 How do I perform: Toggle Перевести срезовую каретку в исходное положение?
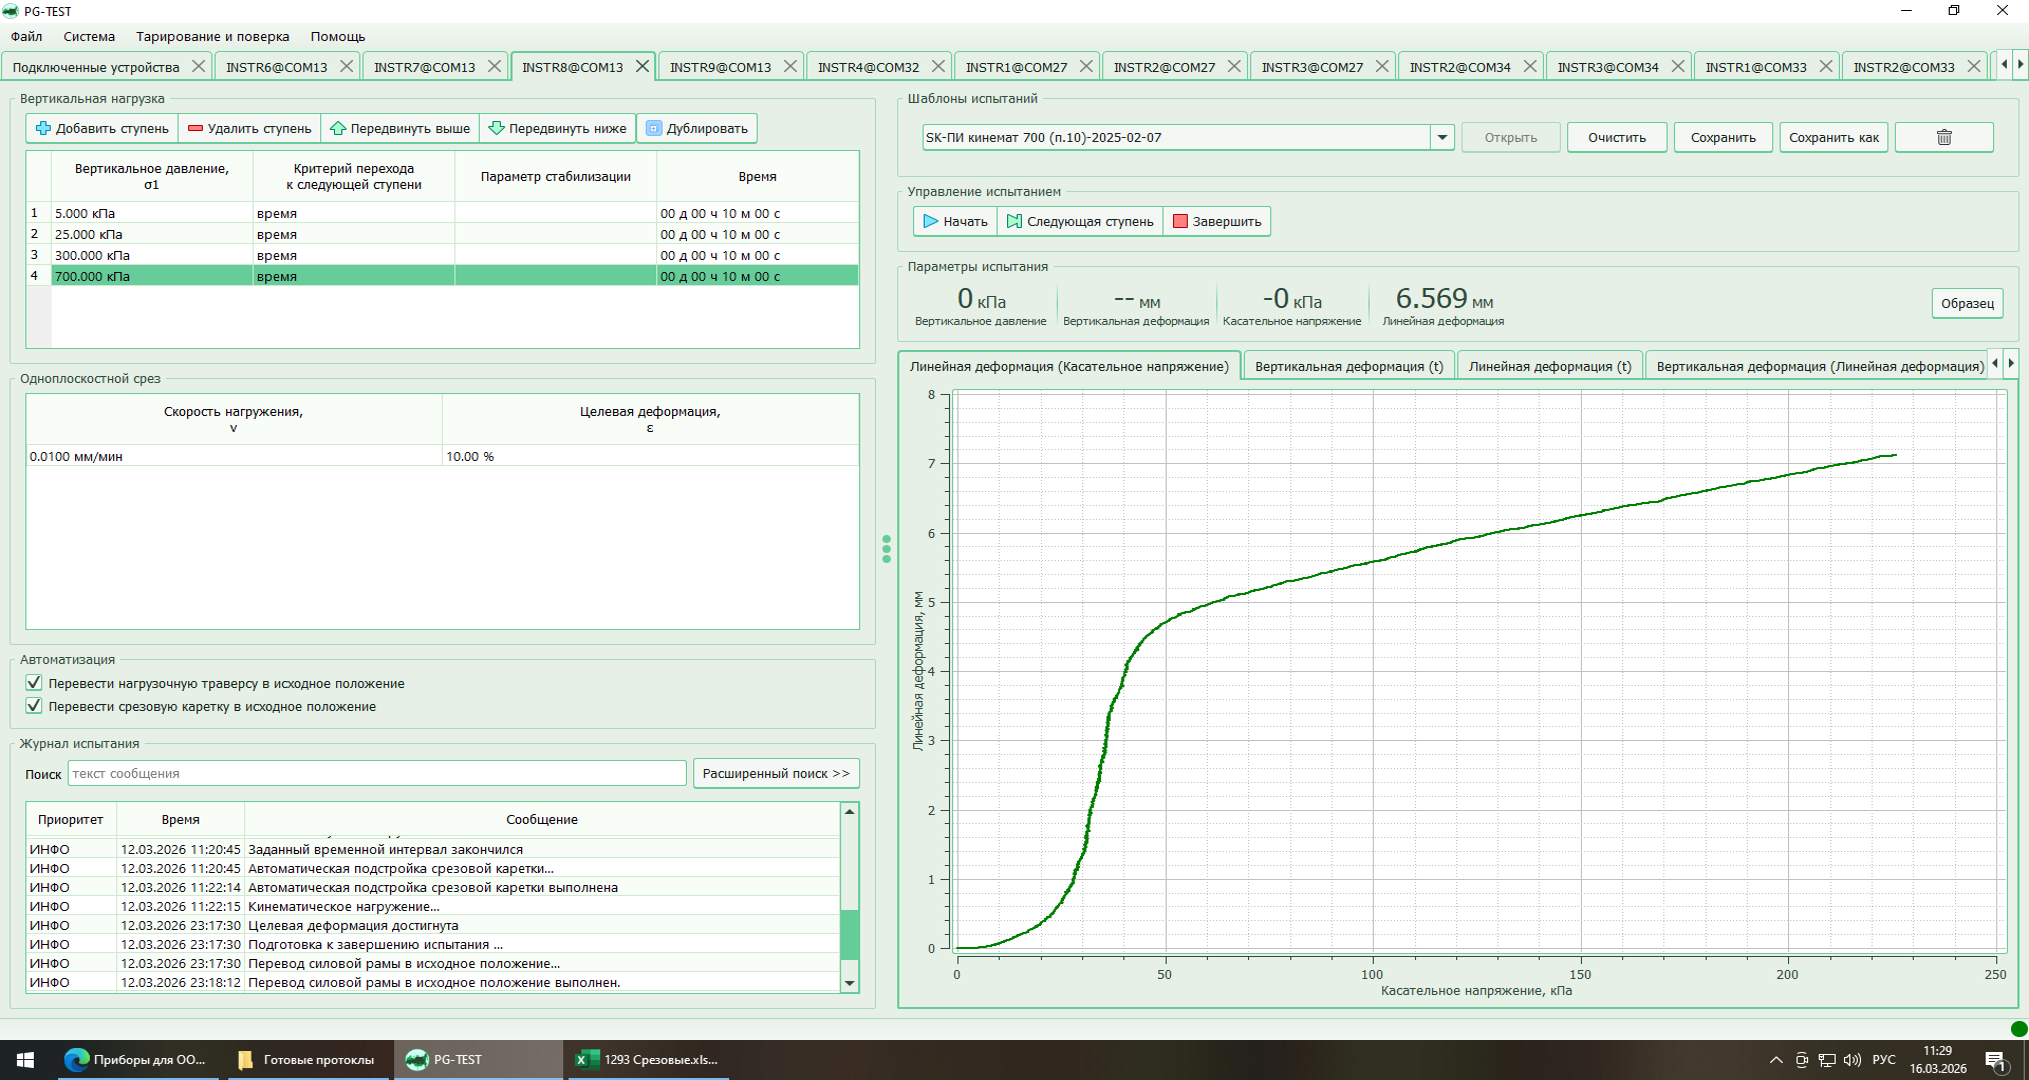point(34,706)
